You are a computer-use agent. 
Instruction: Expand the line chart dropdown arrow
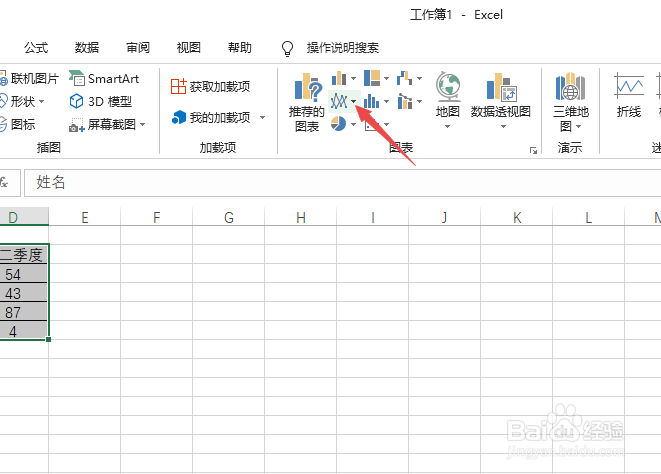pos(353,101)
